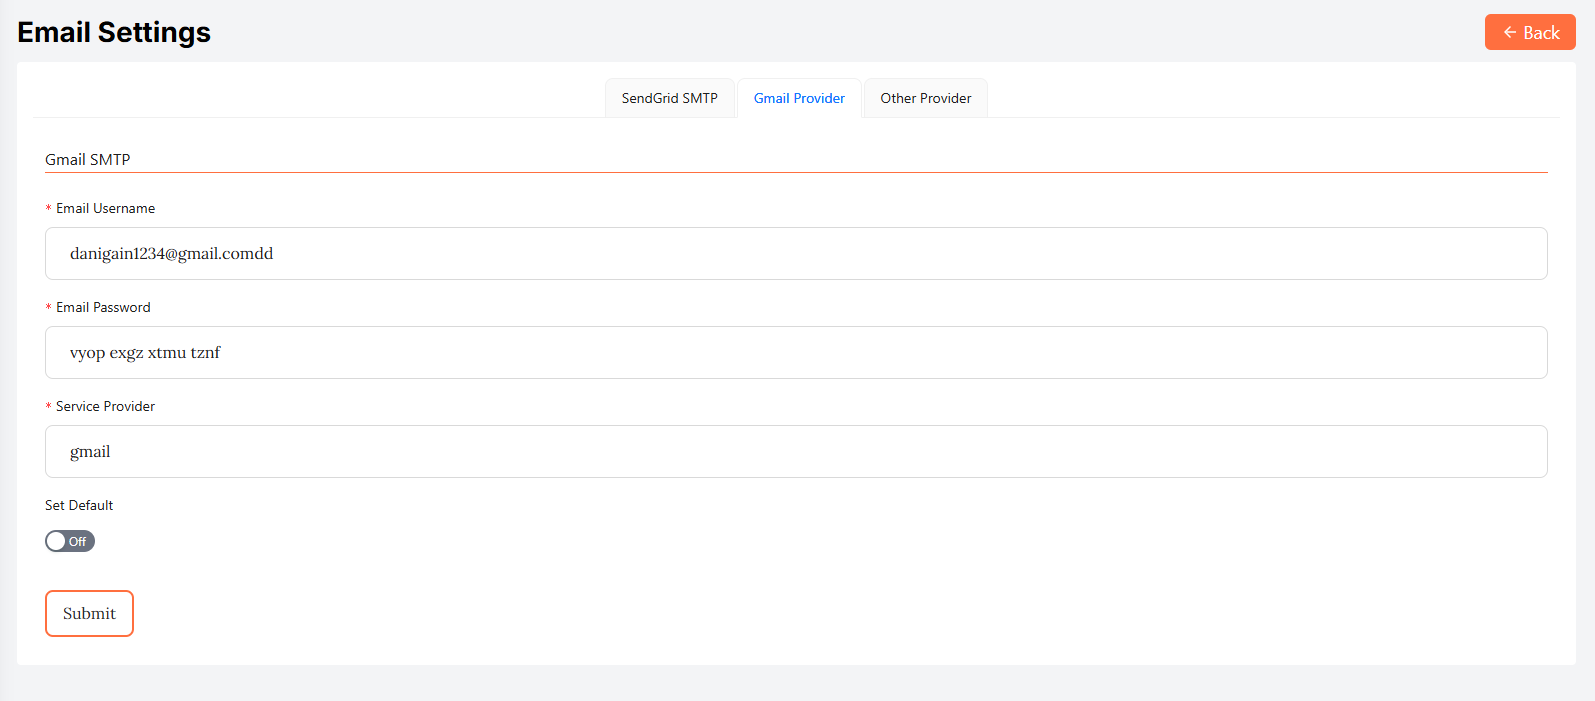Enable the Set Default toggle switch
The height and width of the screenshot is (701, 1595).
(x=70, y=541)
